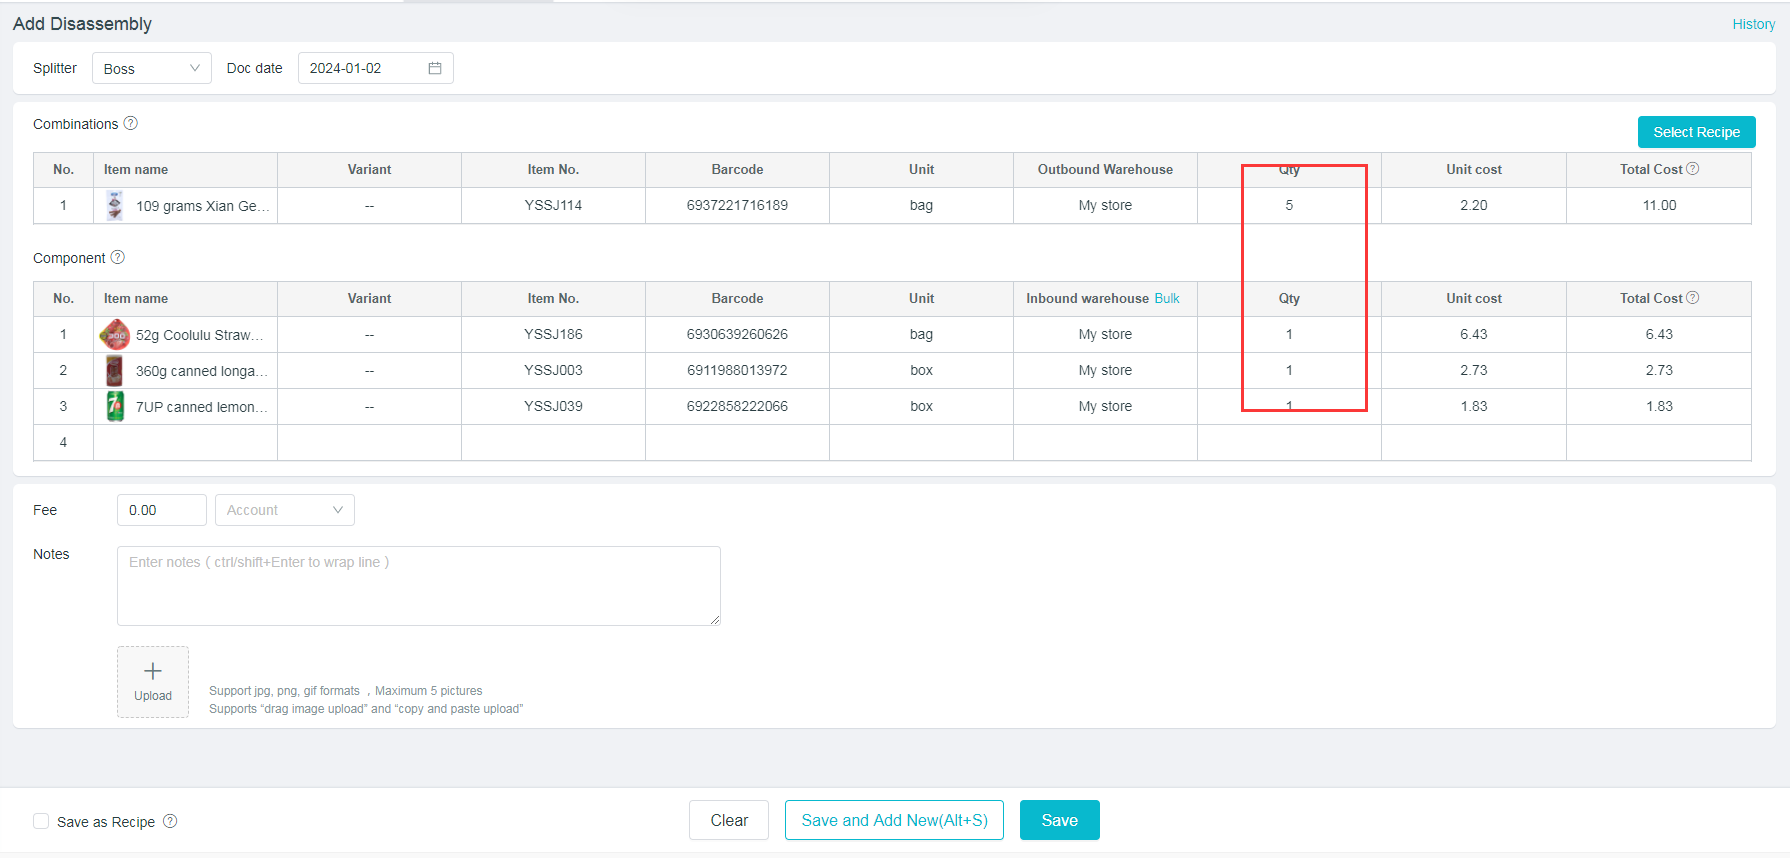Click the 52g Coolulu Strawberry product thumbnail

[x=115, y=335]
